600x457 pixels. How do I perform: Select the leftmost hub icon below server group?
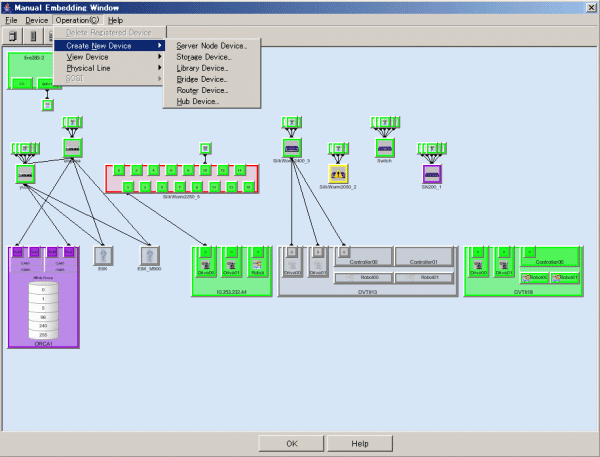coord(25,174)
